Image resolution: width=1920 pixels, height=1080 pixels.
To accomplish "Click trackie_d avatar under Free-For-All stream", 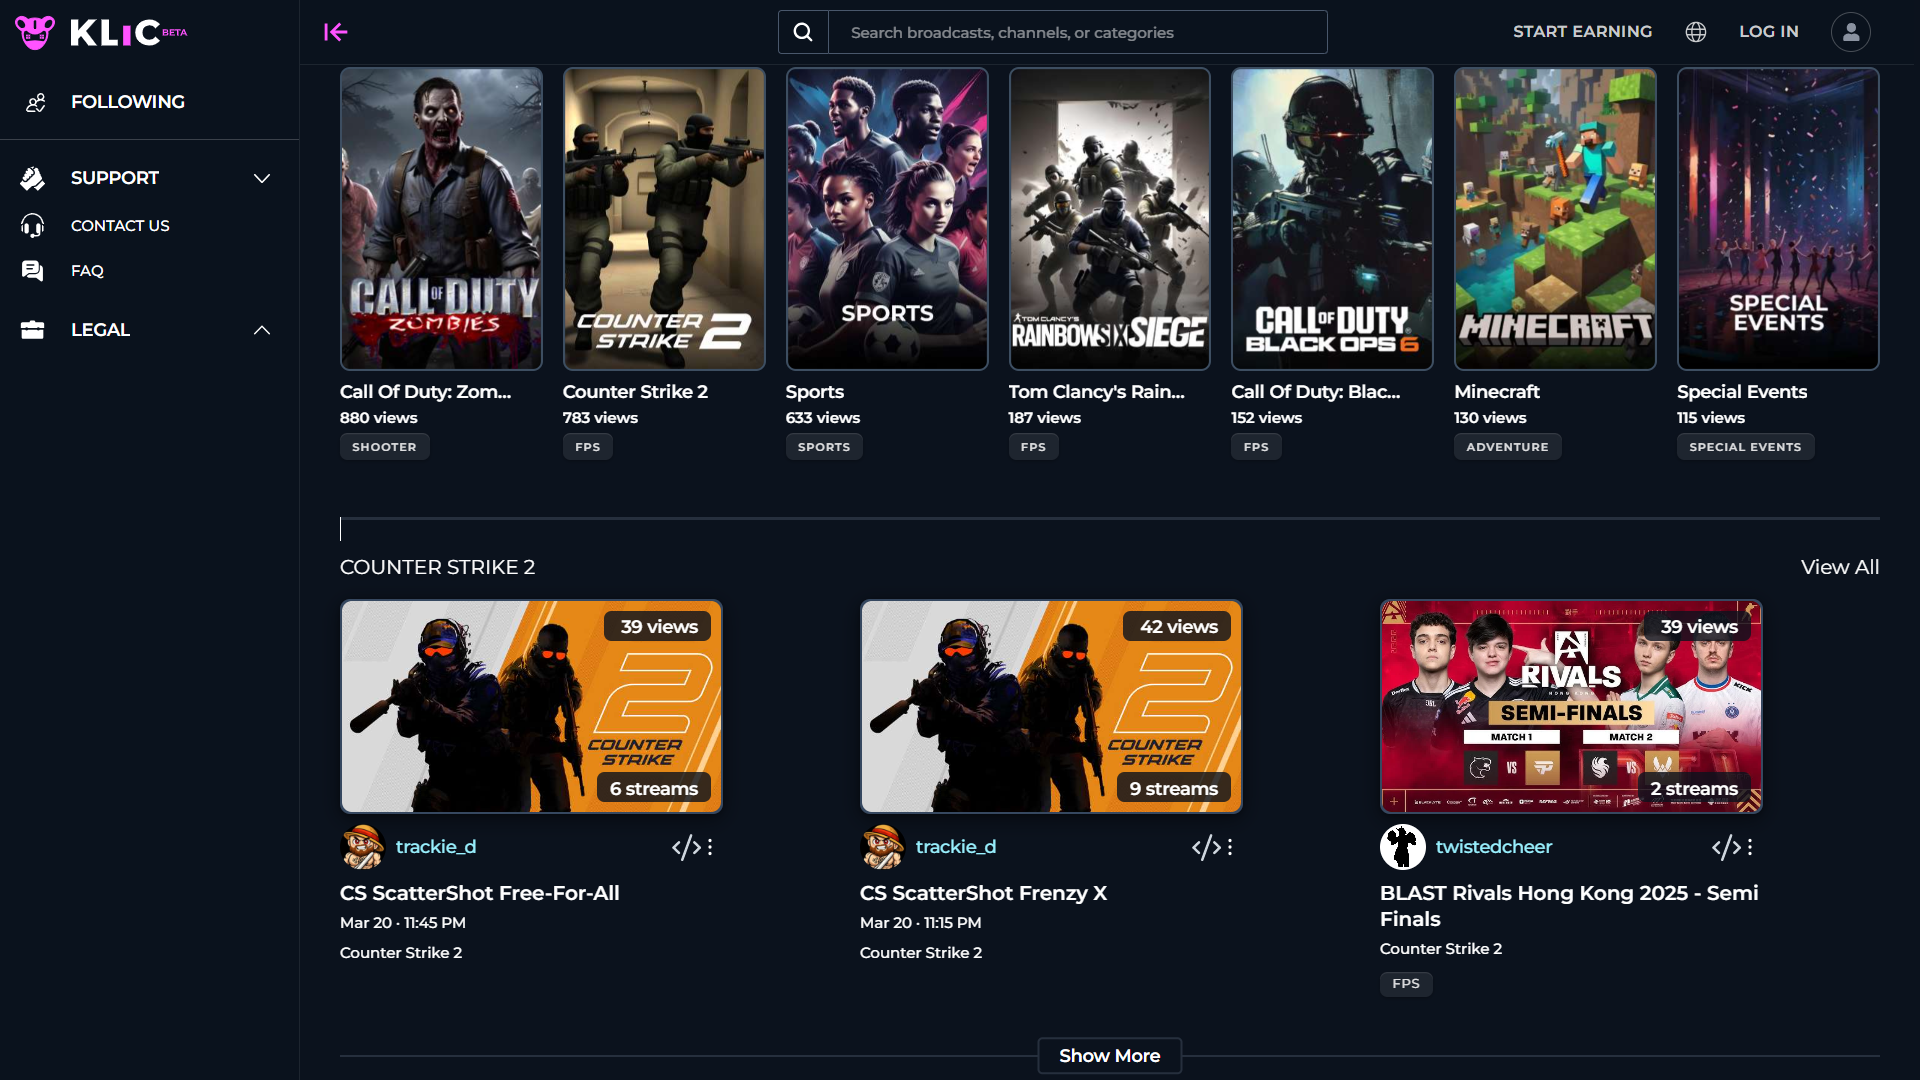I will [x=363, y=847].
